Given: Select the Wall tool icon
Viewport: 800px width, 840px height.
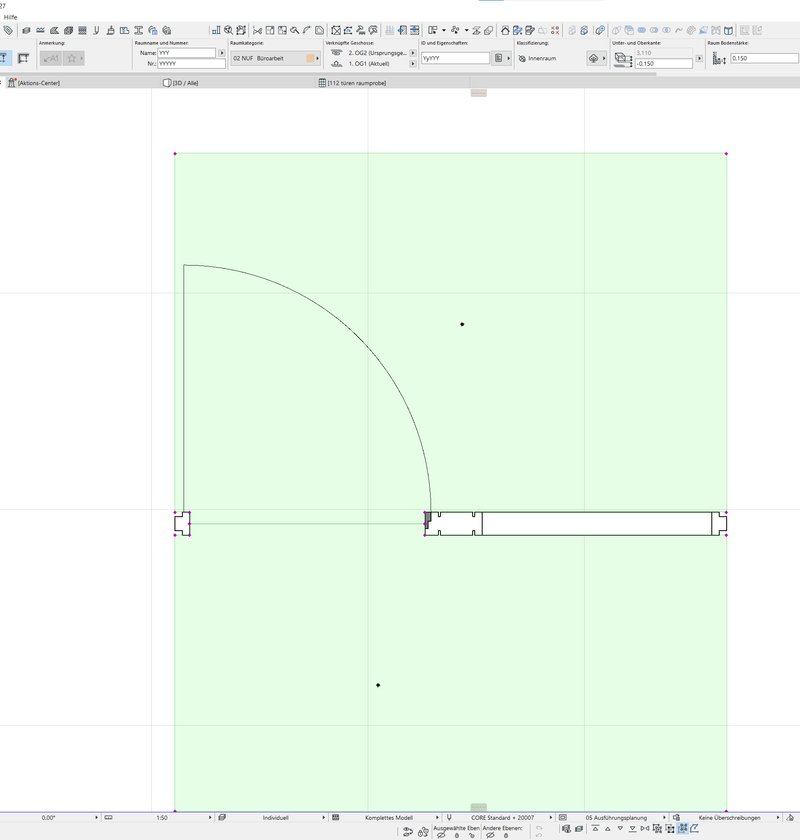Looking at the screenshot, I should 26,31.
